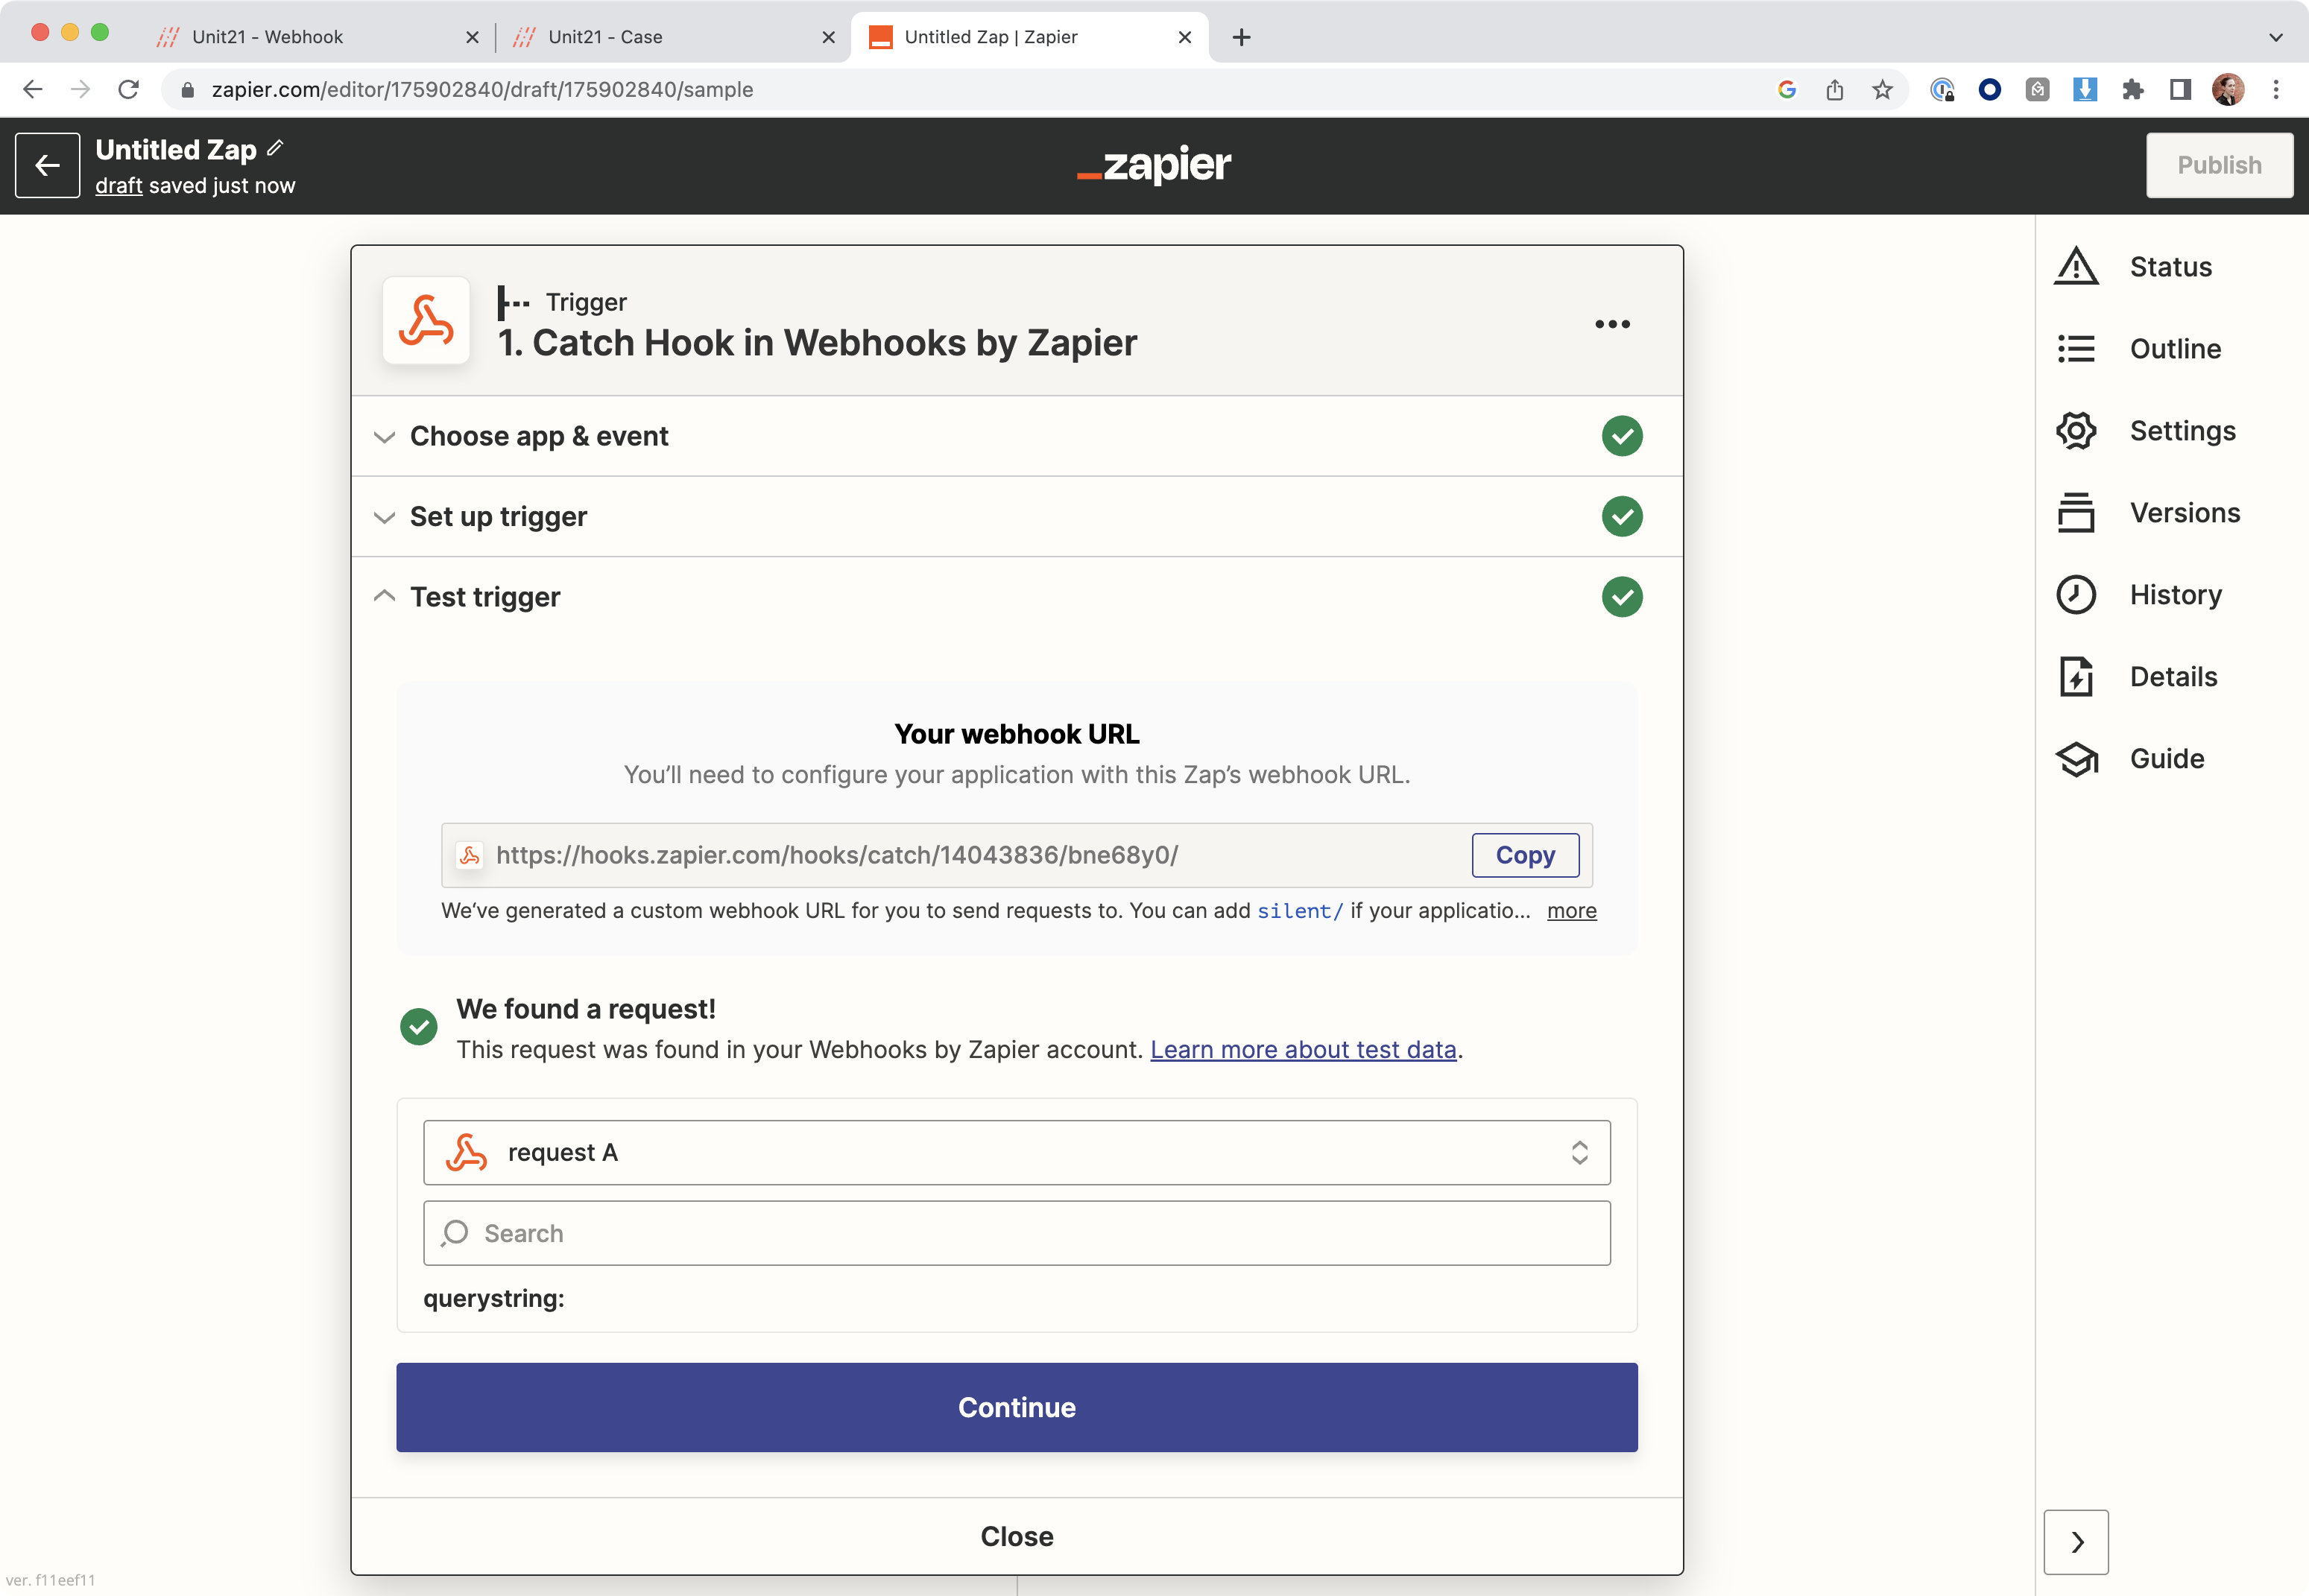This screenshot has height=1596, width=2309.
Task: Open the three-dot menu on trigger step
Action: tap(1612, 324)
